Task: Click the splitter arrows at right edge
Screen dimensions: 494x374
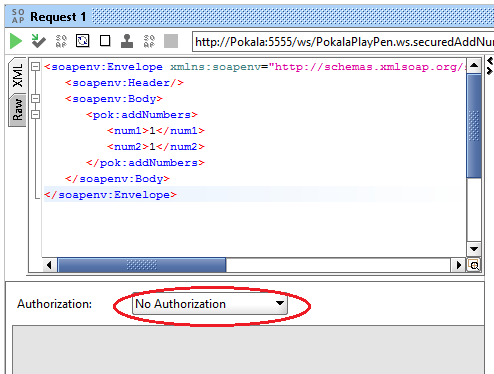Action: (490, 66)
